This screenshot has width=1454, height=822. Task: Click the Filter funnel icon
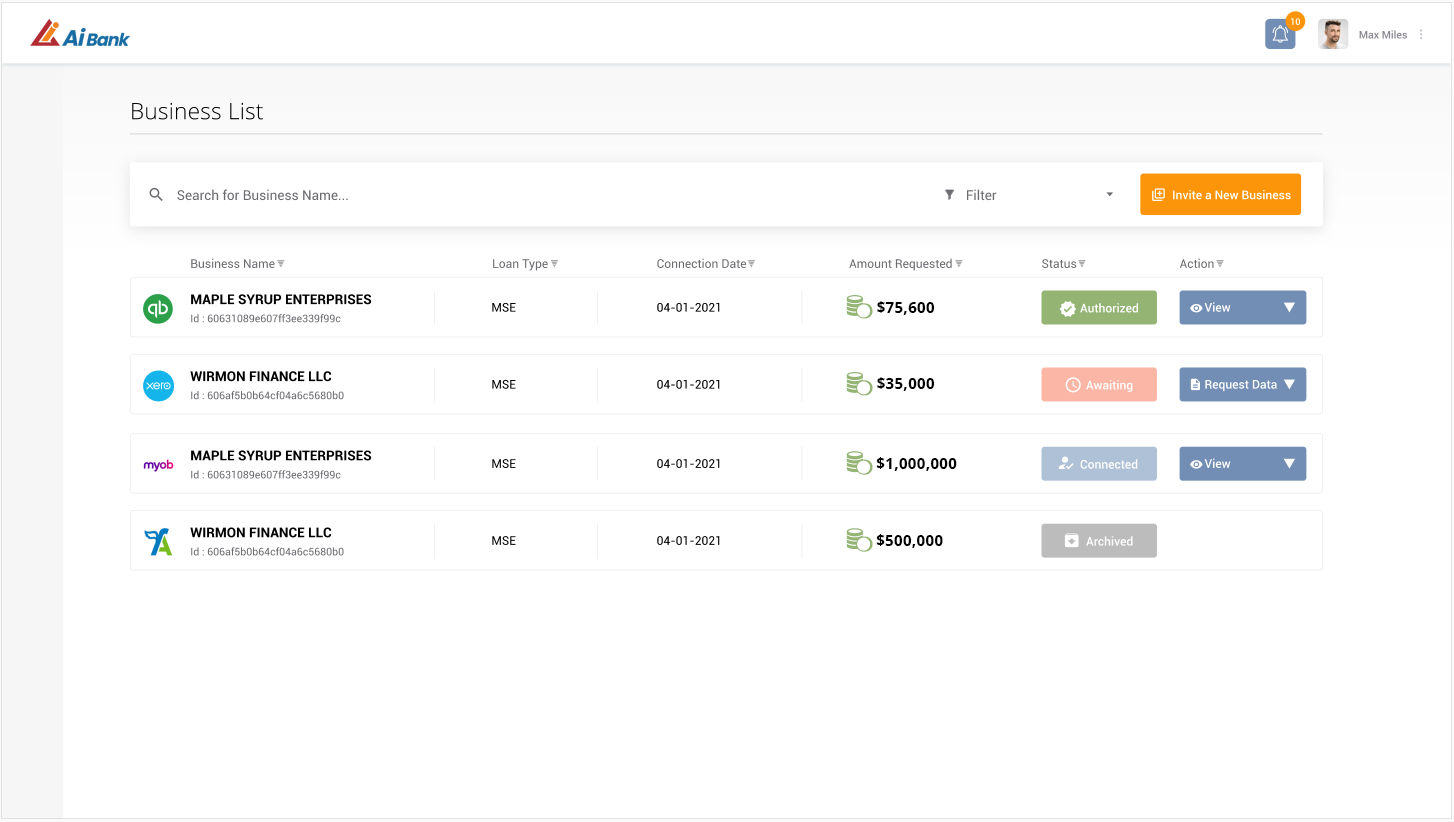click(x=949, y=195)
